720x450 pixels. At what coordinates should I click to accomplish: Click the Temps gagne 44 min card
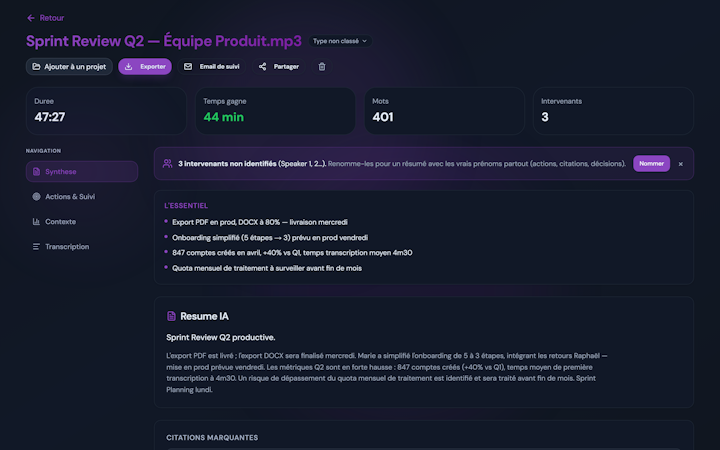coord(275,111)
